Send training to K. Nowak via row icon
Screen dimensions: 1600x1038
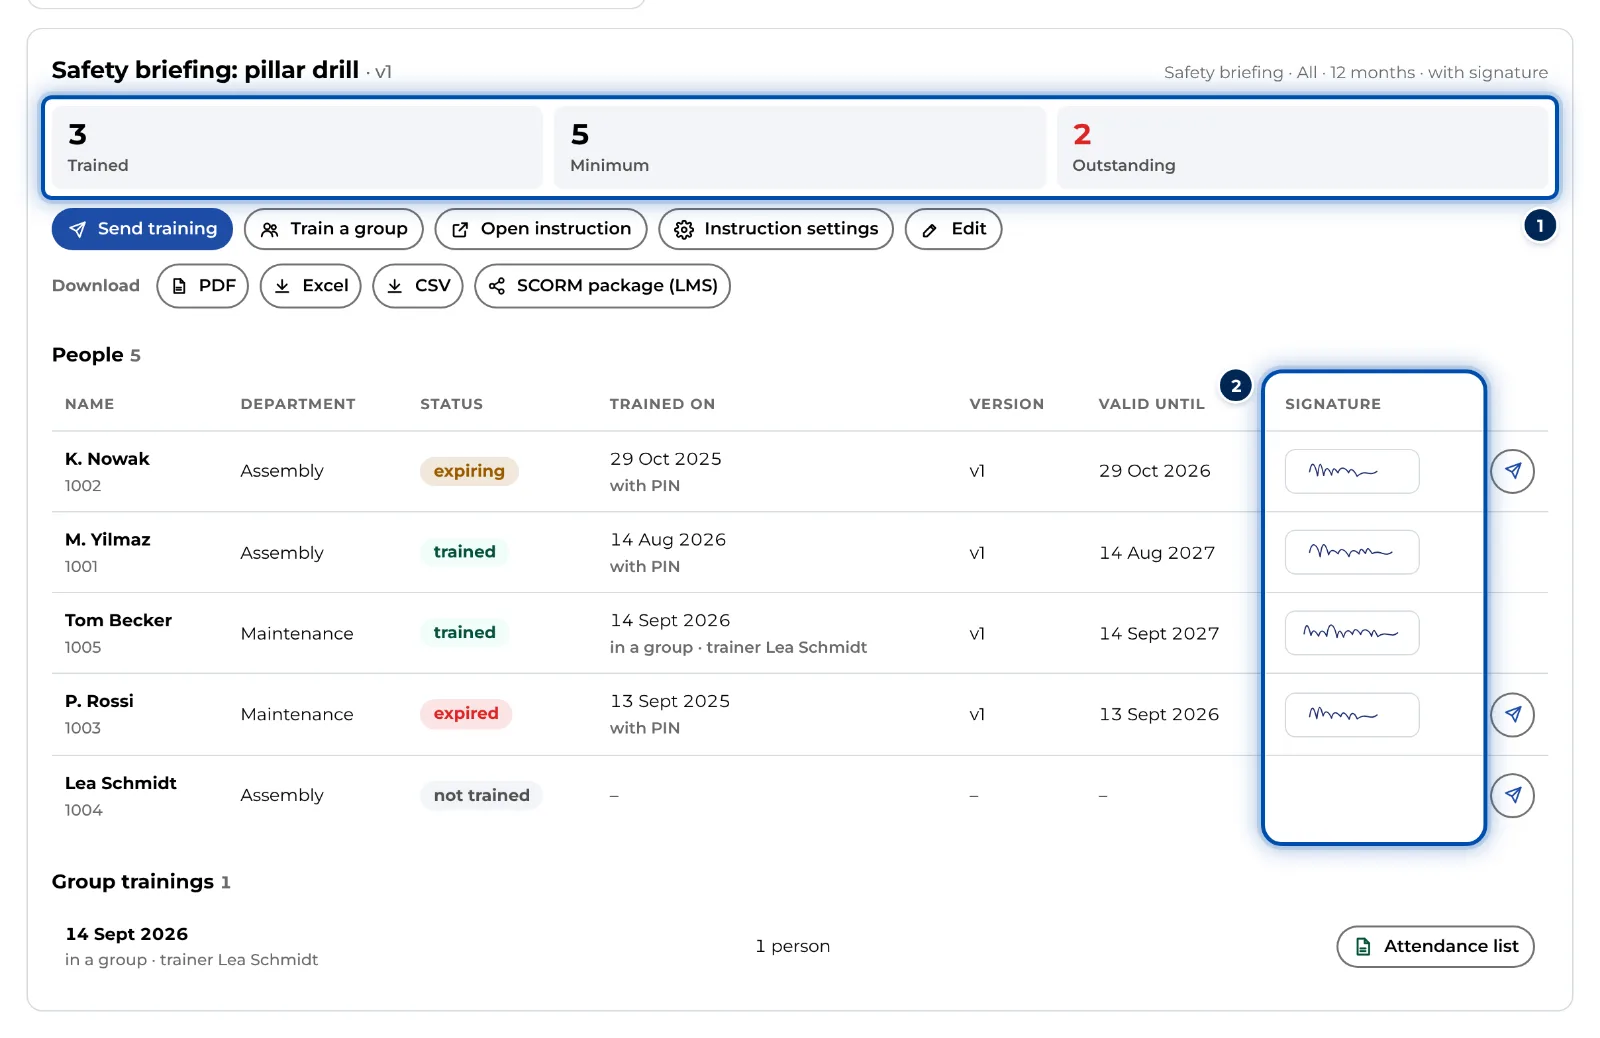[1512, 471]
